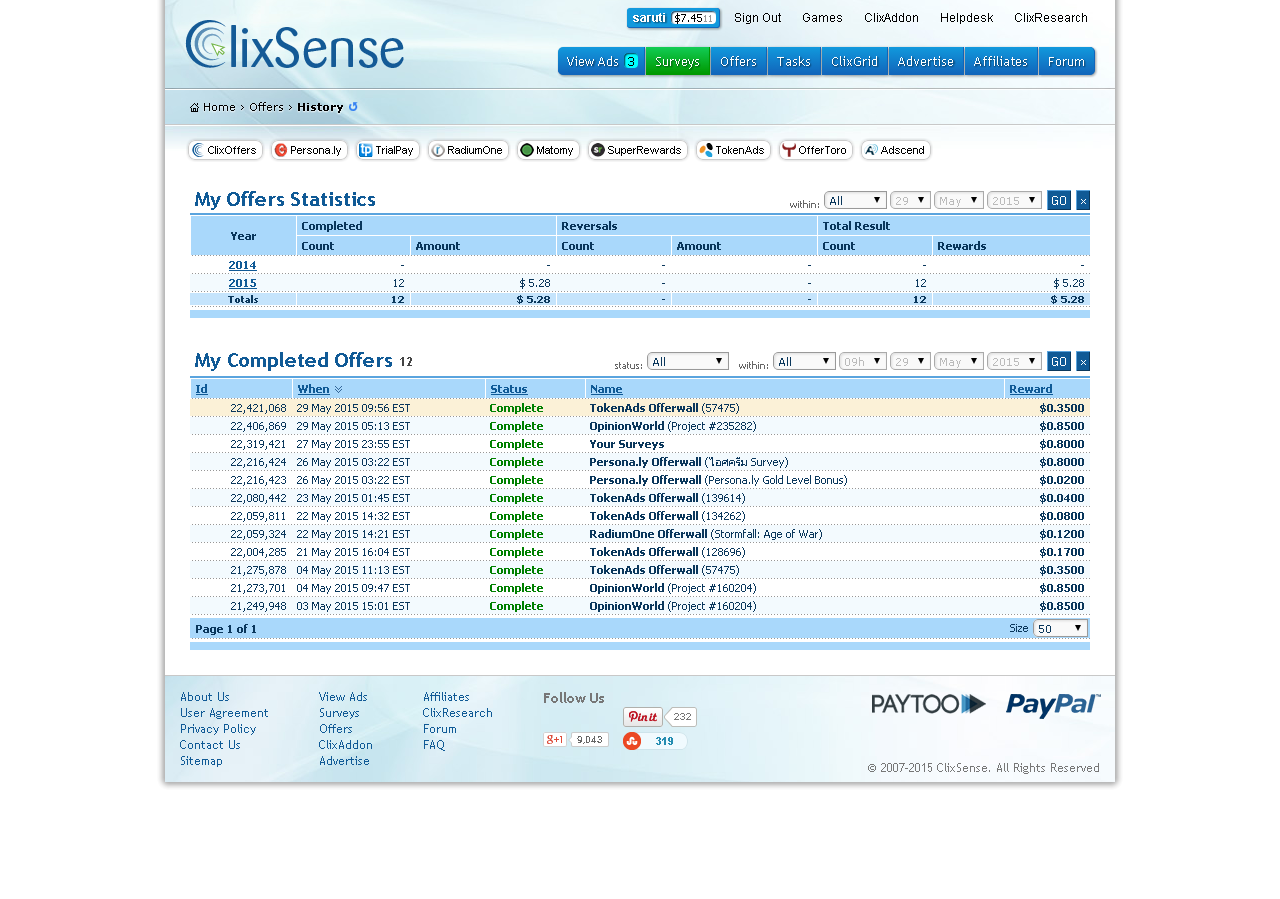1280x899 pixels.
Task: Open the statistics year dropdown showing 2015
Action: point(1014,200)
